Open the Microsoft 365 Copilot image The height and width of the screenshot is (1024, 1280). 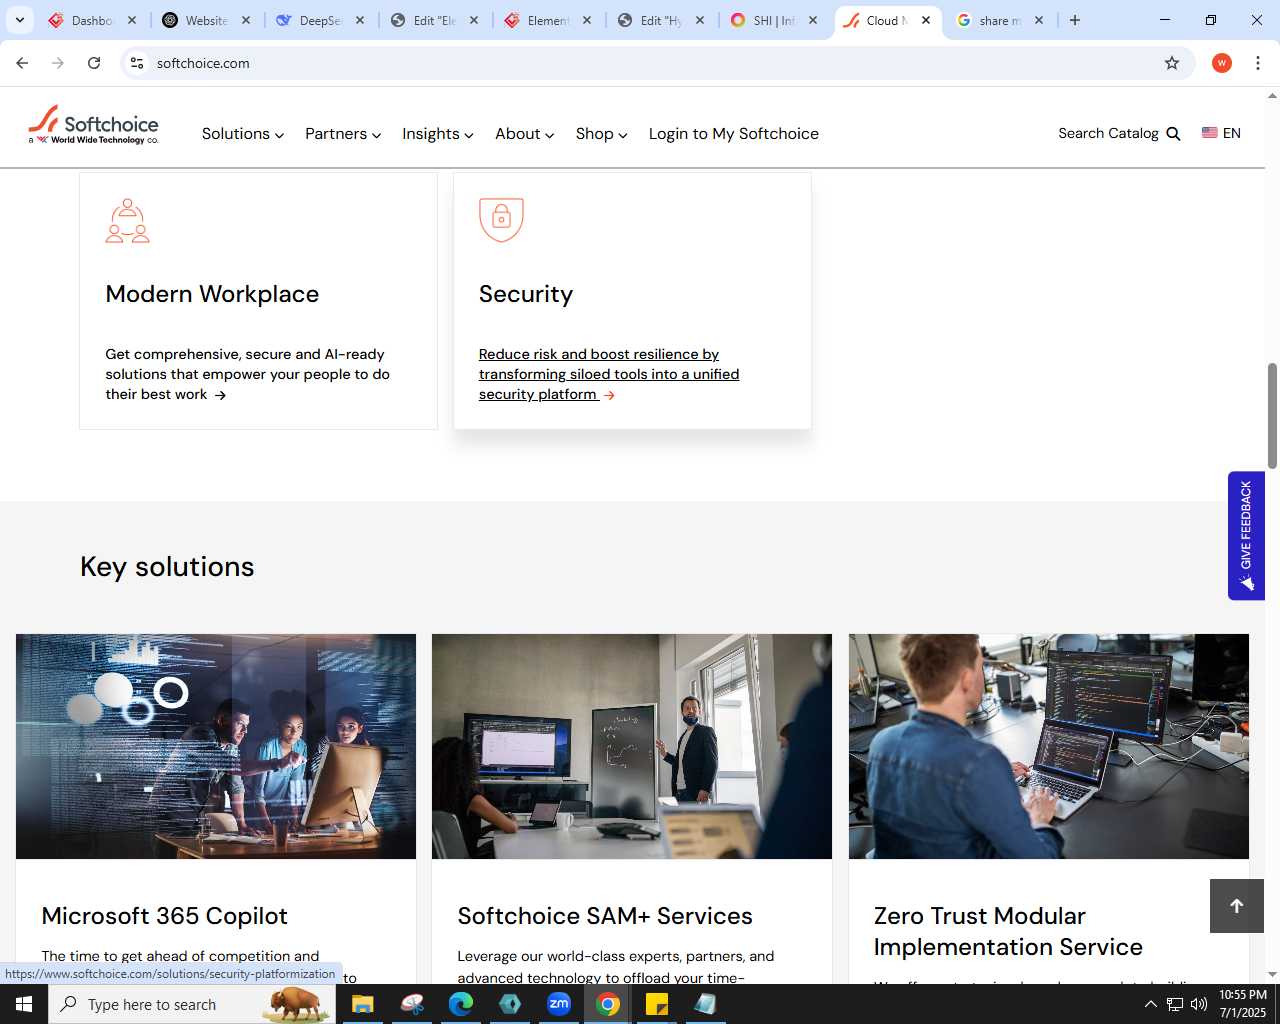tap(216, 746)
